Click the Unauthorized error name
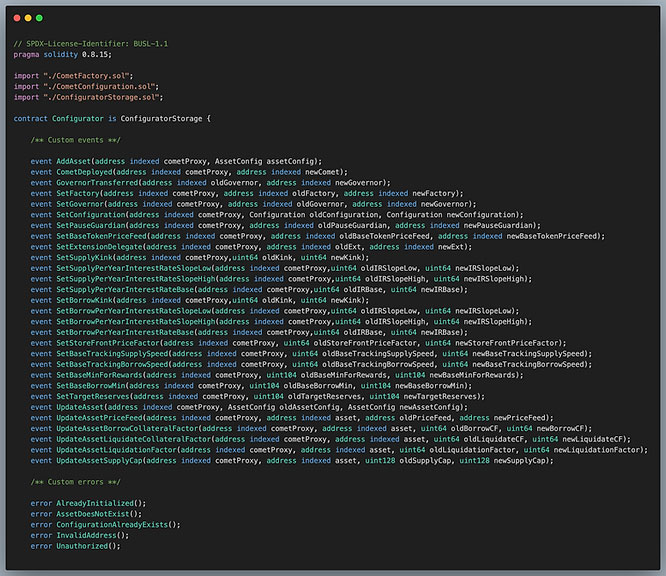 pyautogui.click(x=82, y=546)
